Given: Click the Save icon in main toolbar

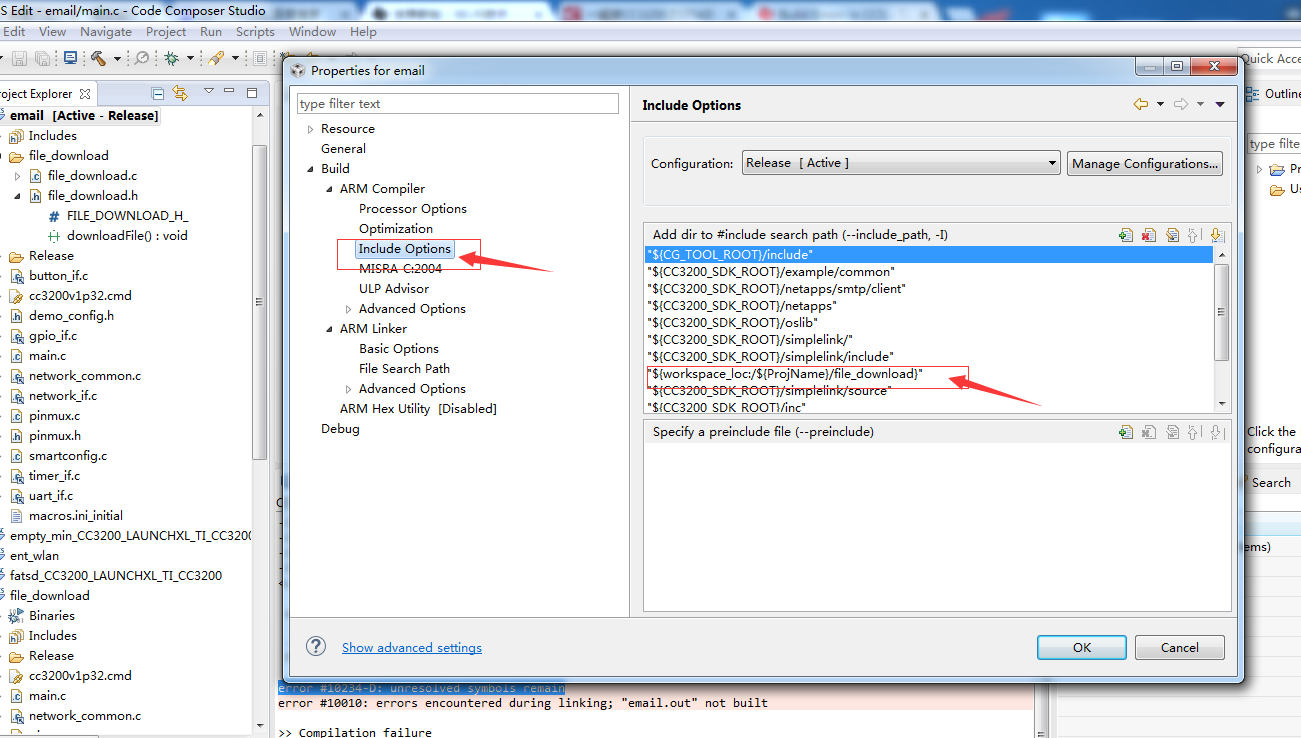Looking at the screenshot, I should coord(20,58).
